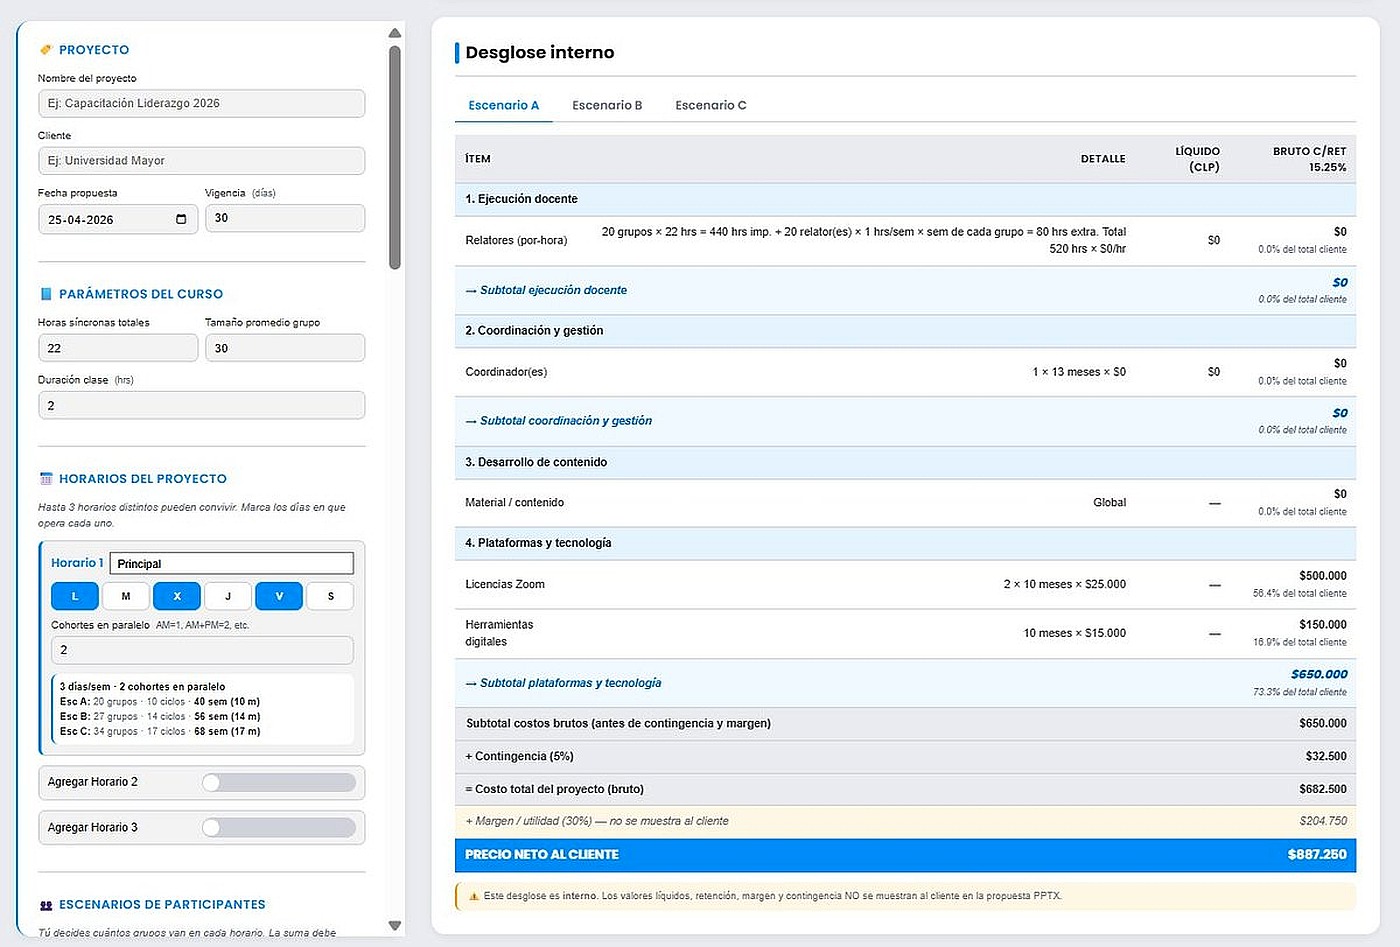Click the $204.750 margin amount
Image resolution: width=1400 pixels, height=947 pixels.
[x=1323, y=821]
